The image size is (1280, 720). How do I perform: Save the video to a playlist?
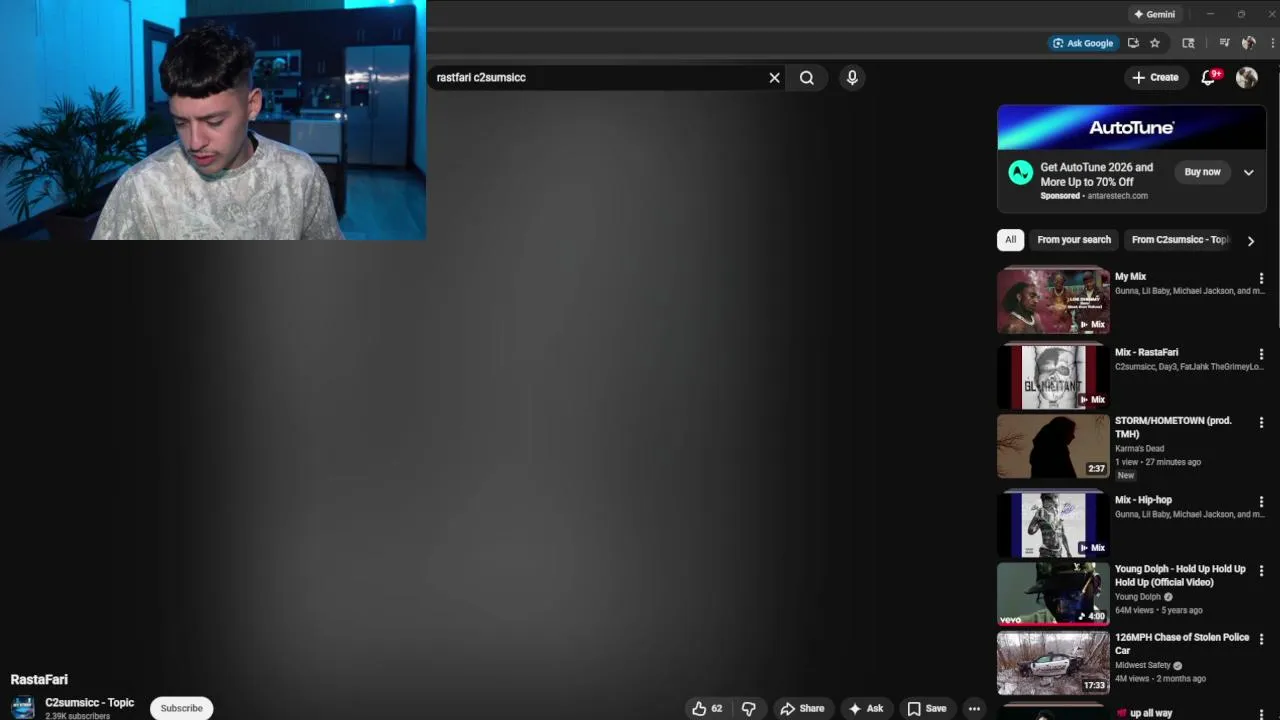click(x=927, y=708)
